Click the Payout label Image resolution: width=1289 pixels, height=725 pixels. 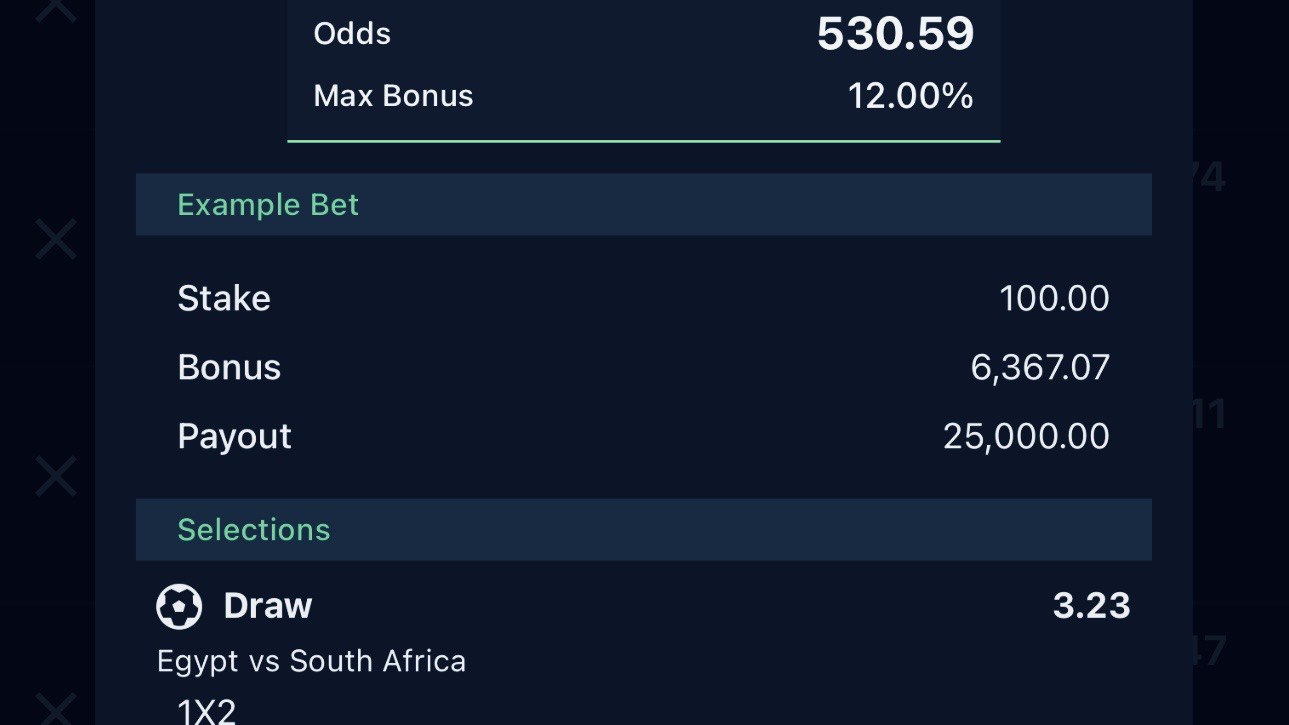[235, 437]
